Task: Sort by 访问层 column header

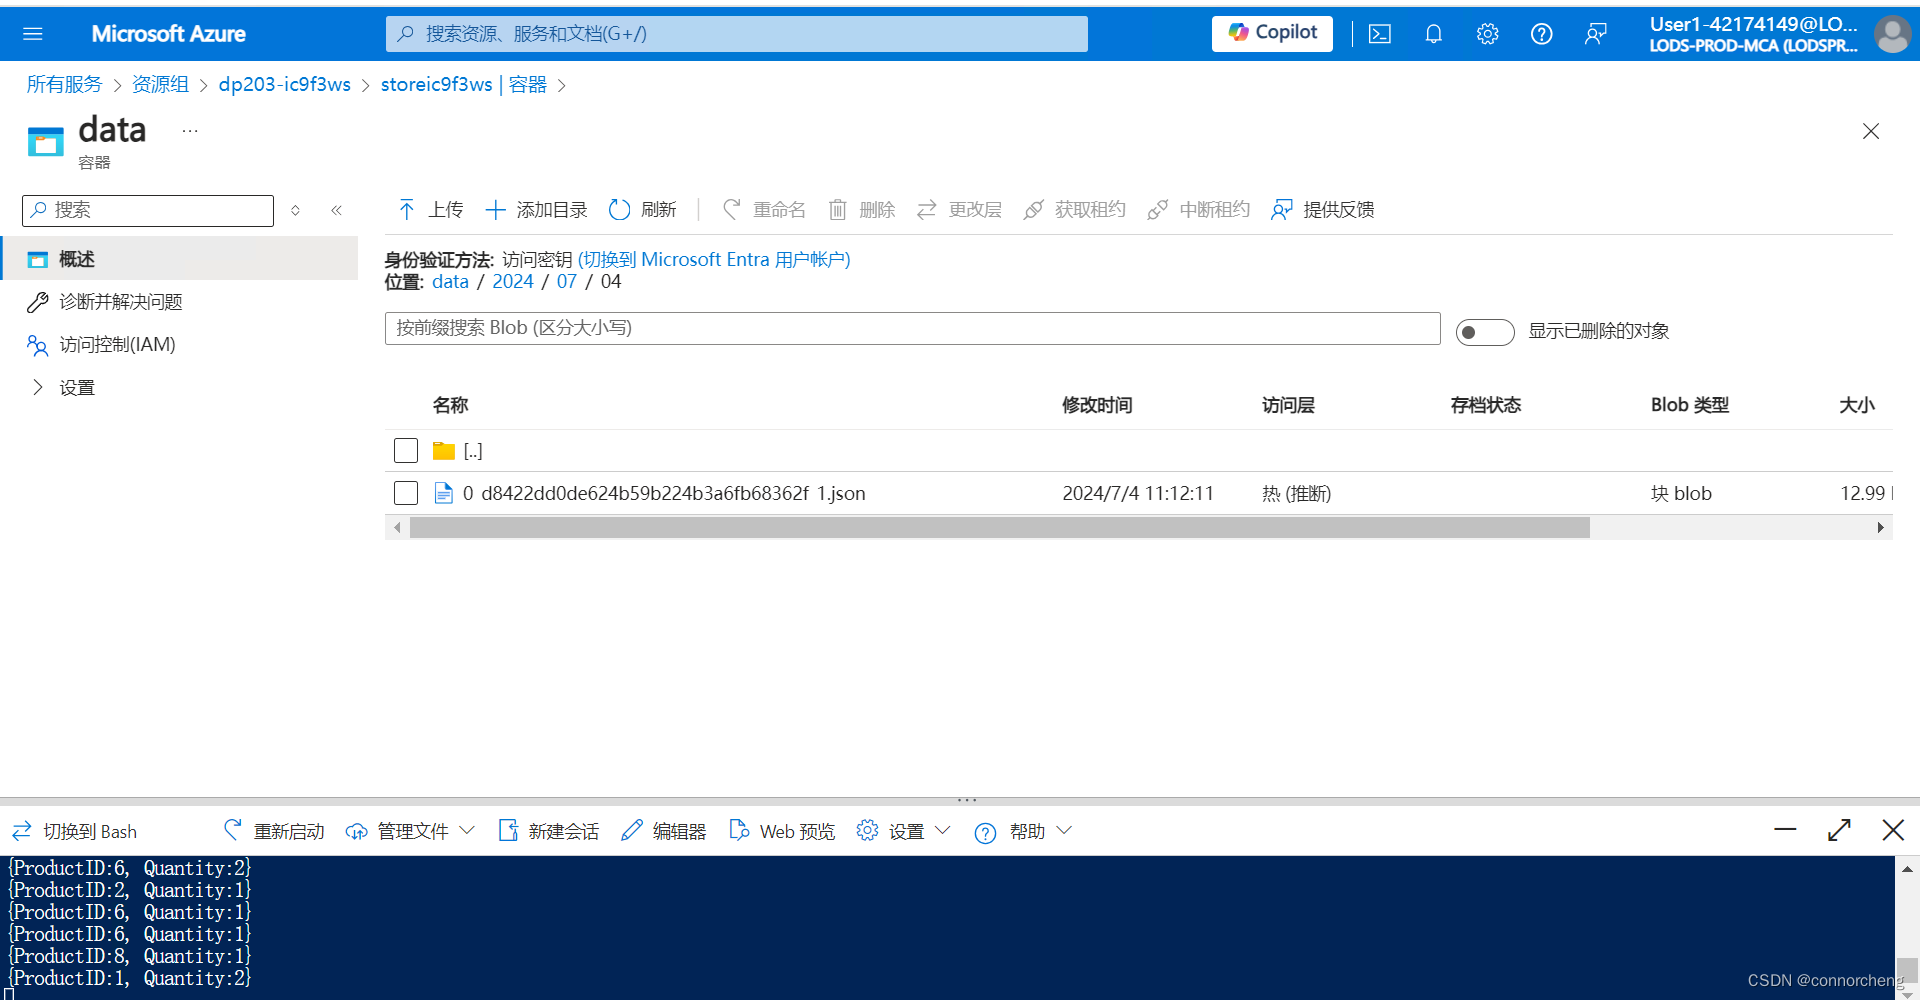Action: coord(1288,405)
